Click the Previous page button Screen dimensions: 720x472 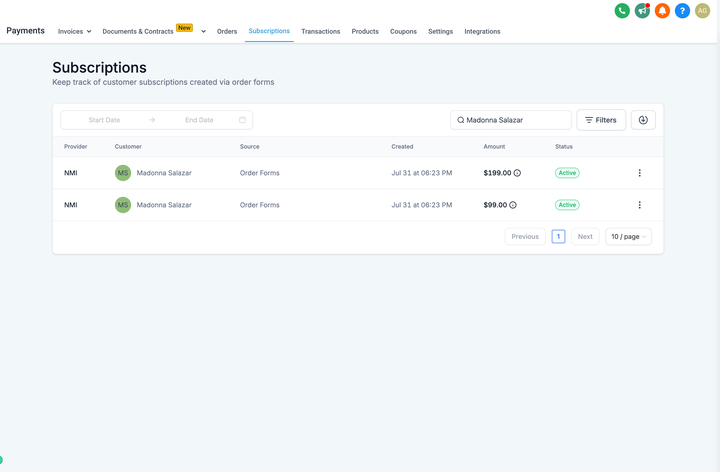pos(525,236)
